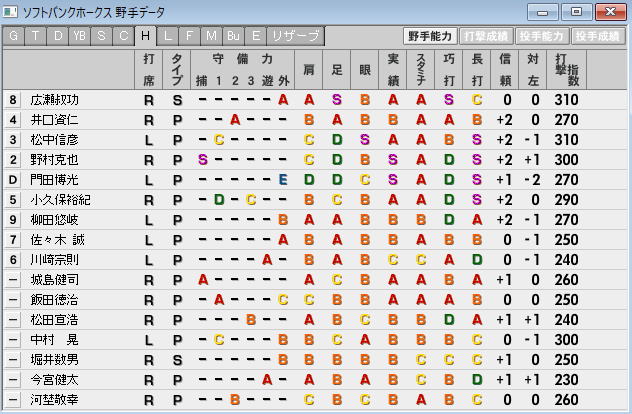Viewport: 632px width, 414px height.
Task: Click the 肩 column header
Action: tap(309, 67)
